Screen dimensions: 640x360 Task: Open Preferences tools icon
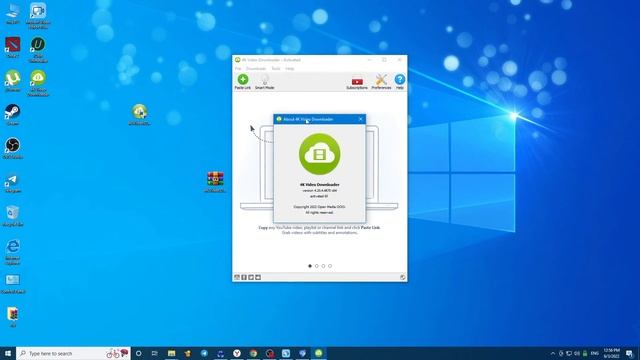pyautogui.click(x=381, y=82)
